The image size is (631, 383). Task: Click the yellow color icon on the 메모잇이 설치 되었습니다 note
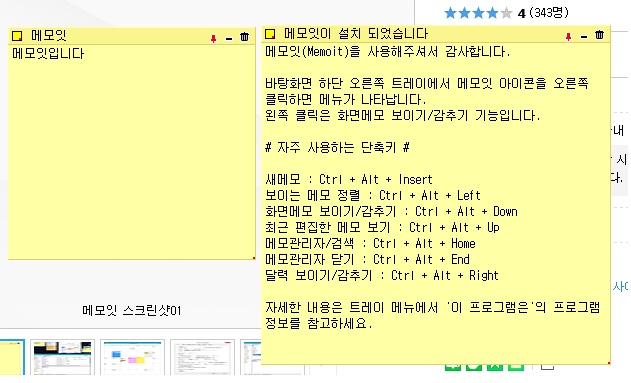pyautogui.click(x=270, y=34)
